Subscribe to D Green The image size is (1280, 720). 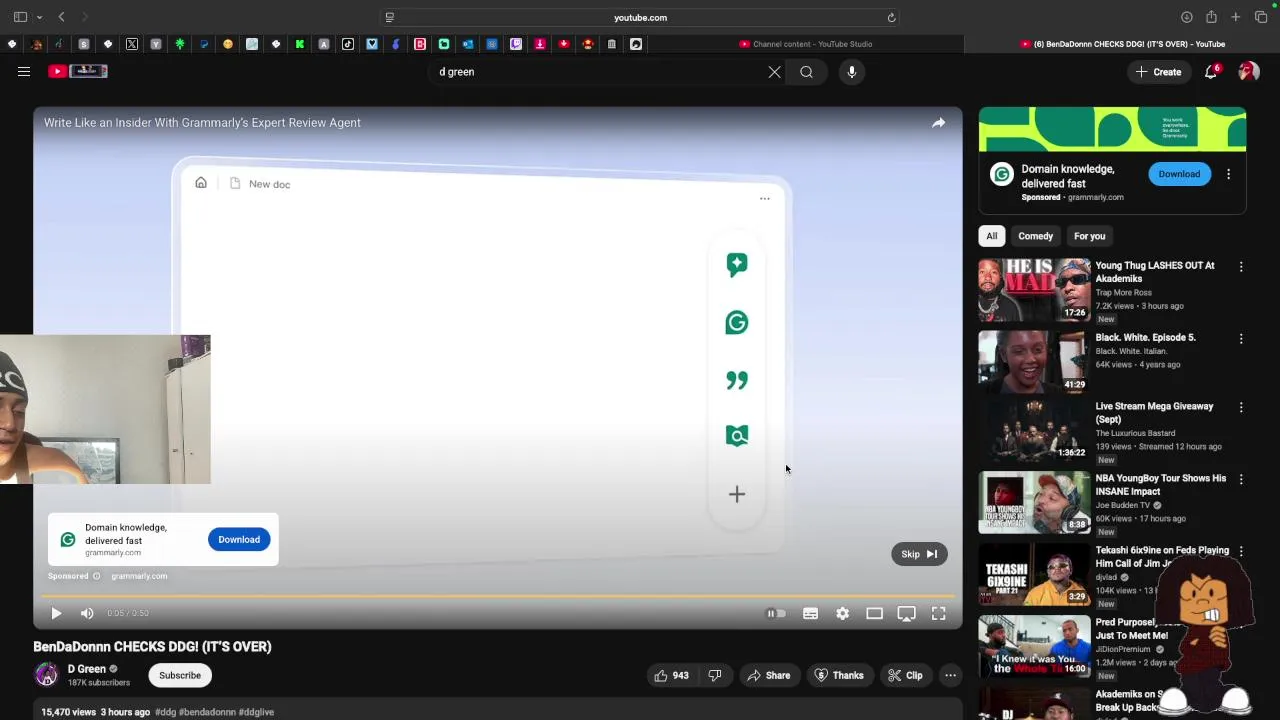click(x=180, y=675)
